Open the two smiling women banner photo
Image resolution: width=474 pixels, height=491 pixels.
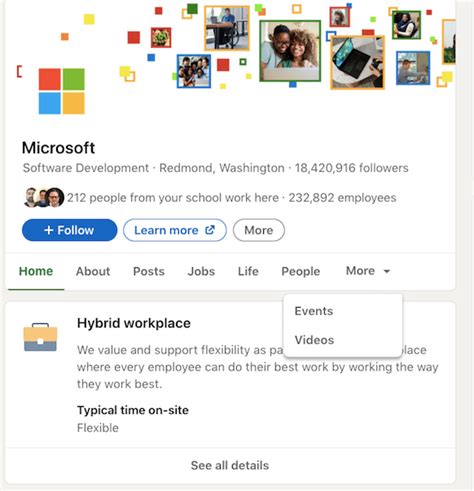290,51
